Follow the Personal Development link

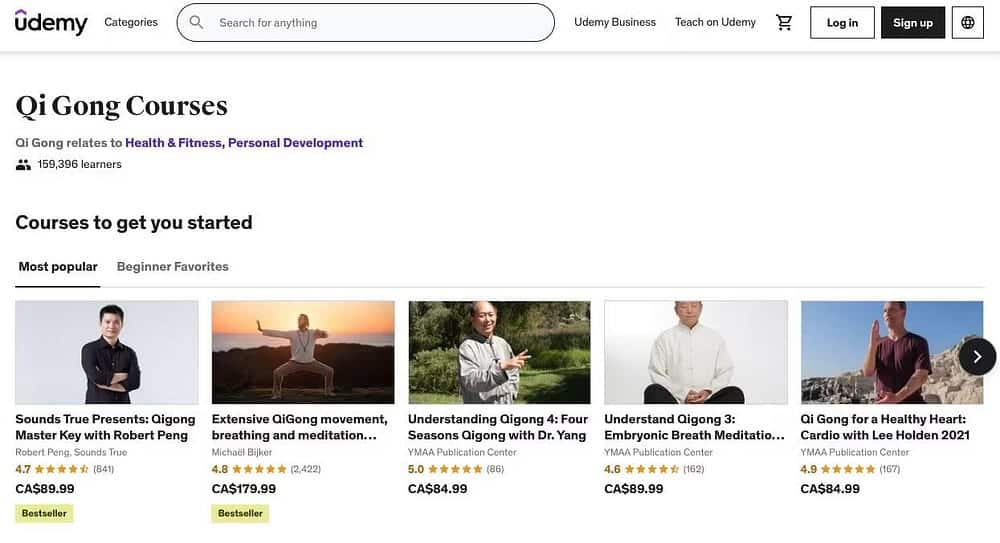pyautogui.click(x=295, y=143)
